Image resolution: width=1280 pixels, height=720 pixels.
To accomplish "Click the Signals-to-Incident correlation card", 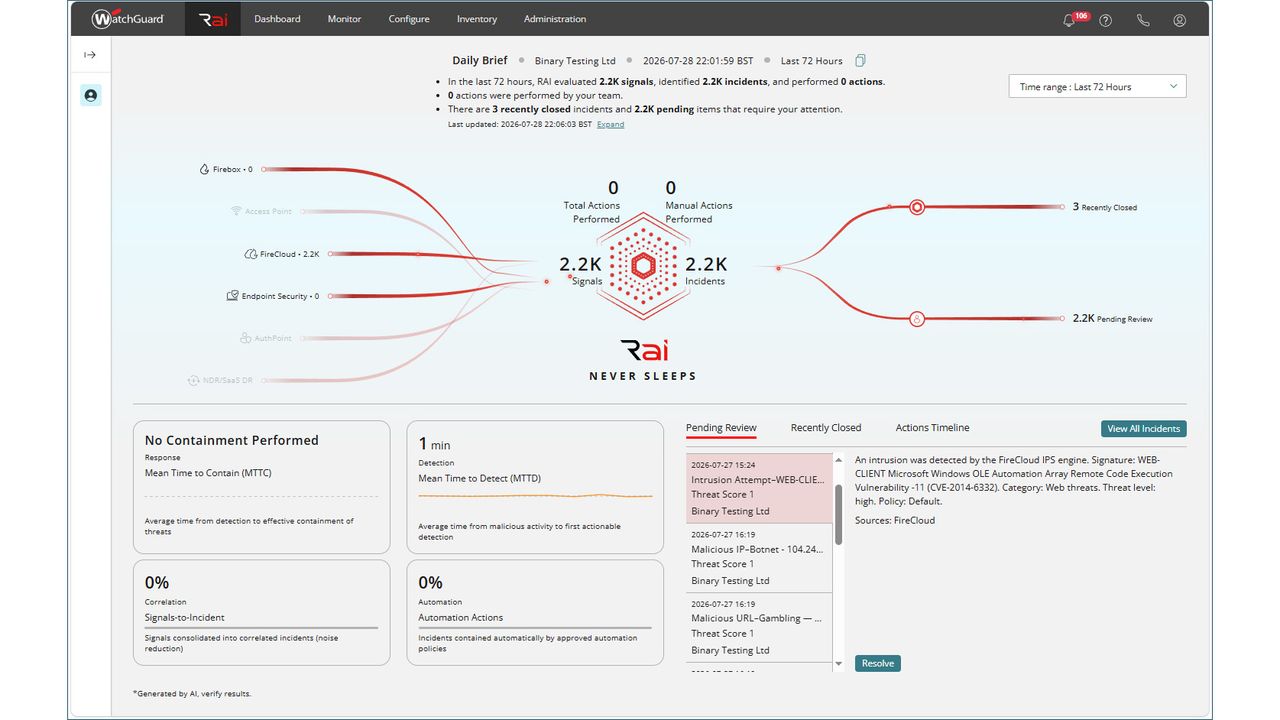I will point(261,612).
